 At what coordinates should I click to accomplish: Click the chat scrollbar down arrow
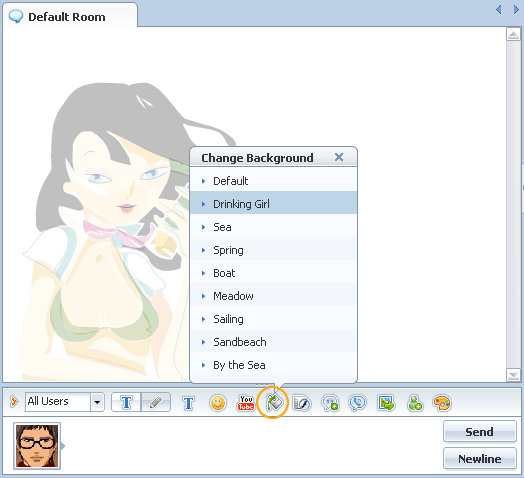[513, 375]
